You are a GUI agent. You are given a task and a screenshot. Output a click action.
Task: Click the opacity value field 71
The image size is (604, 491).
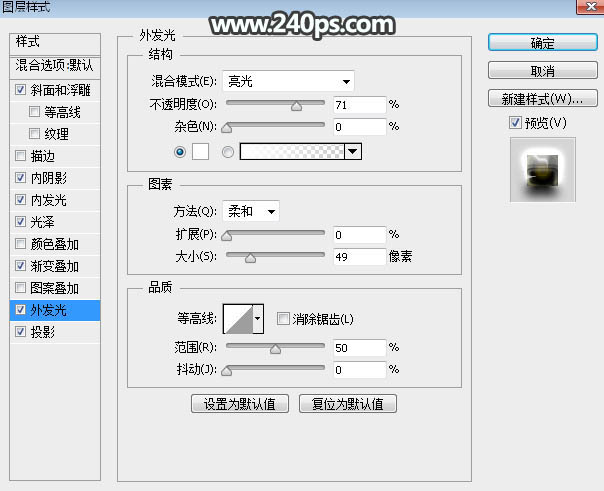pos(359,105)
